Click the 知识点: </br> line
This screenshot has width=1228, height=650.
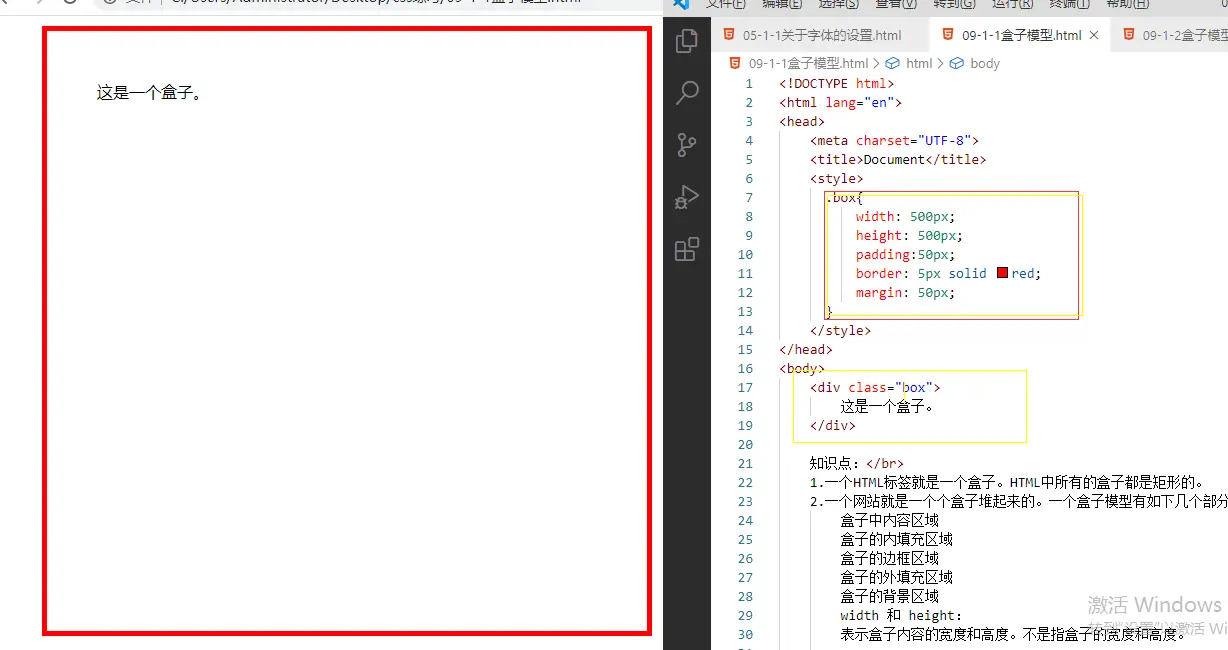pos(857,463)
